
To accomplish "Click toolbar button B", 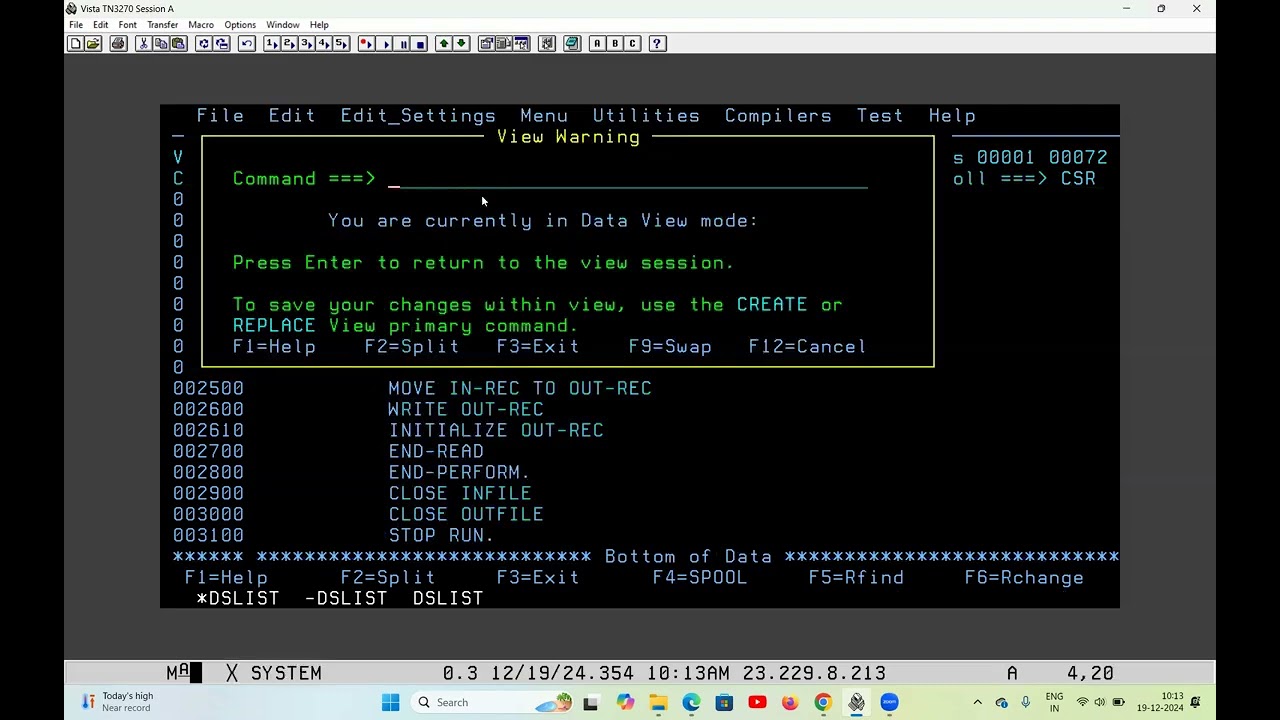I will click(x=614, y=44).
